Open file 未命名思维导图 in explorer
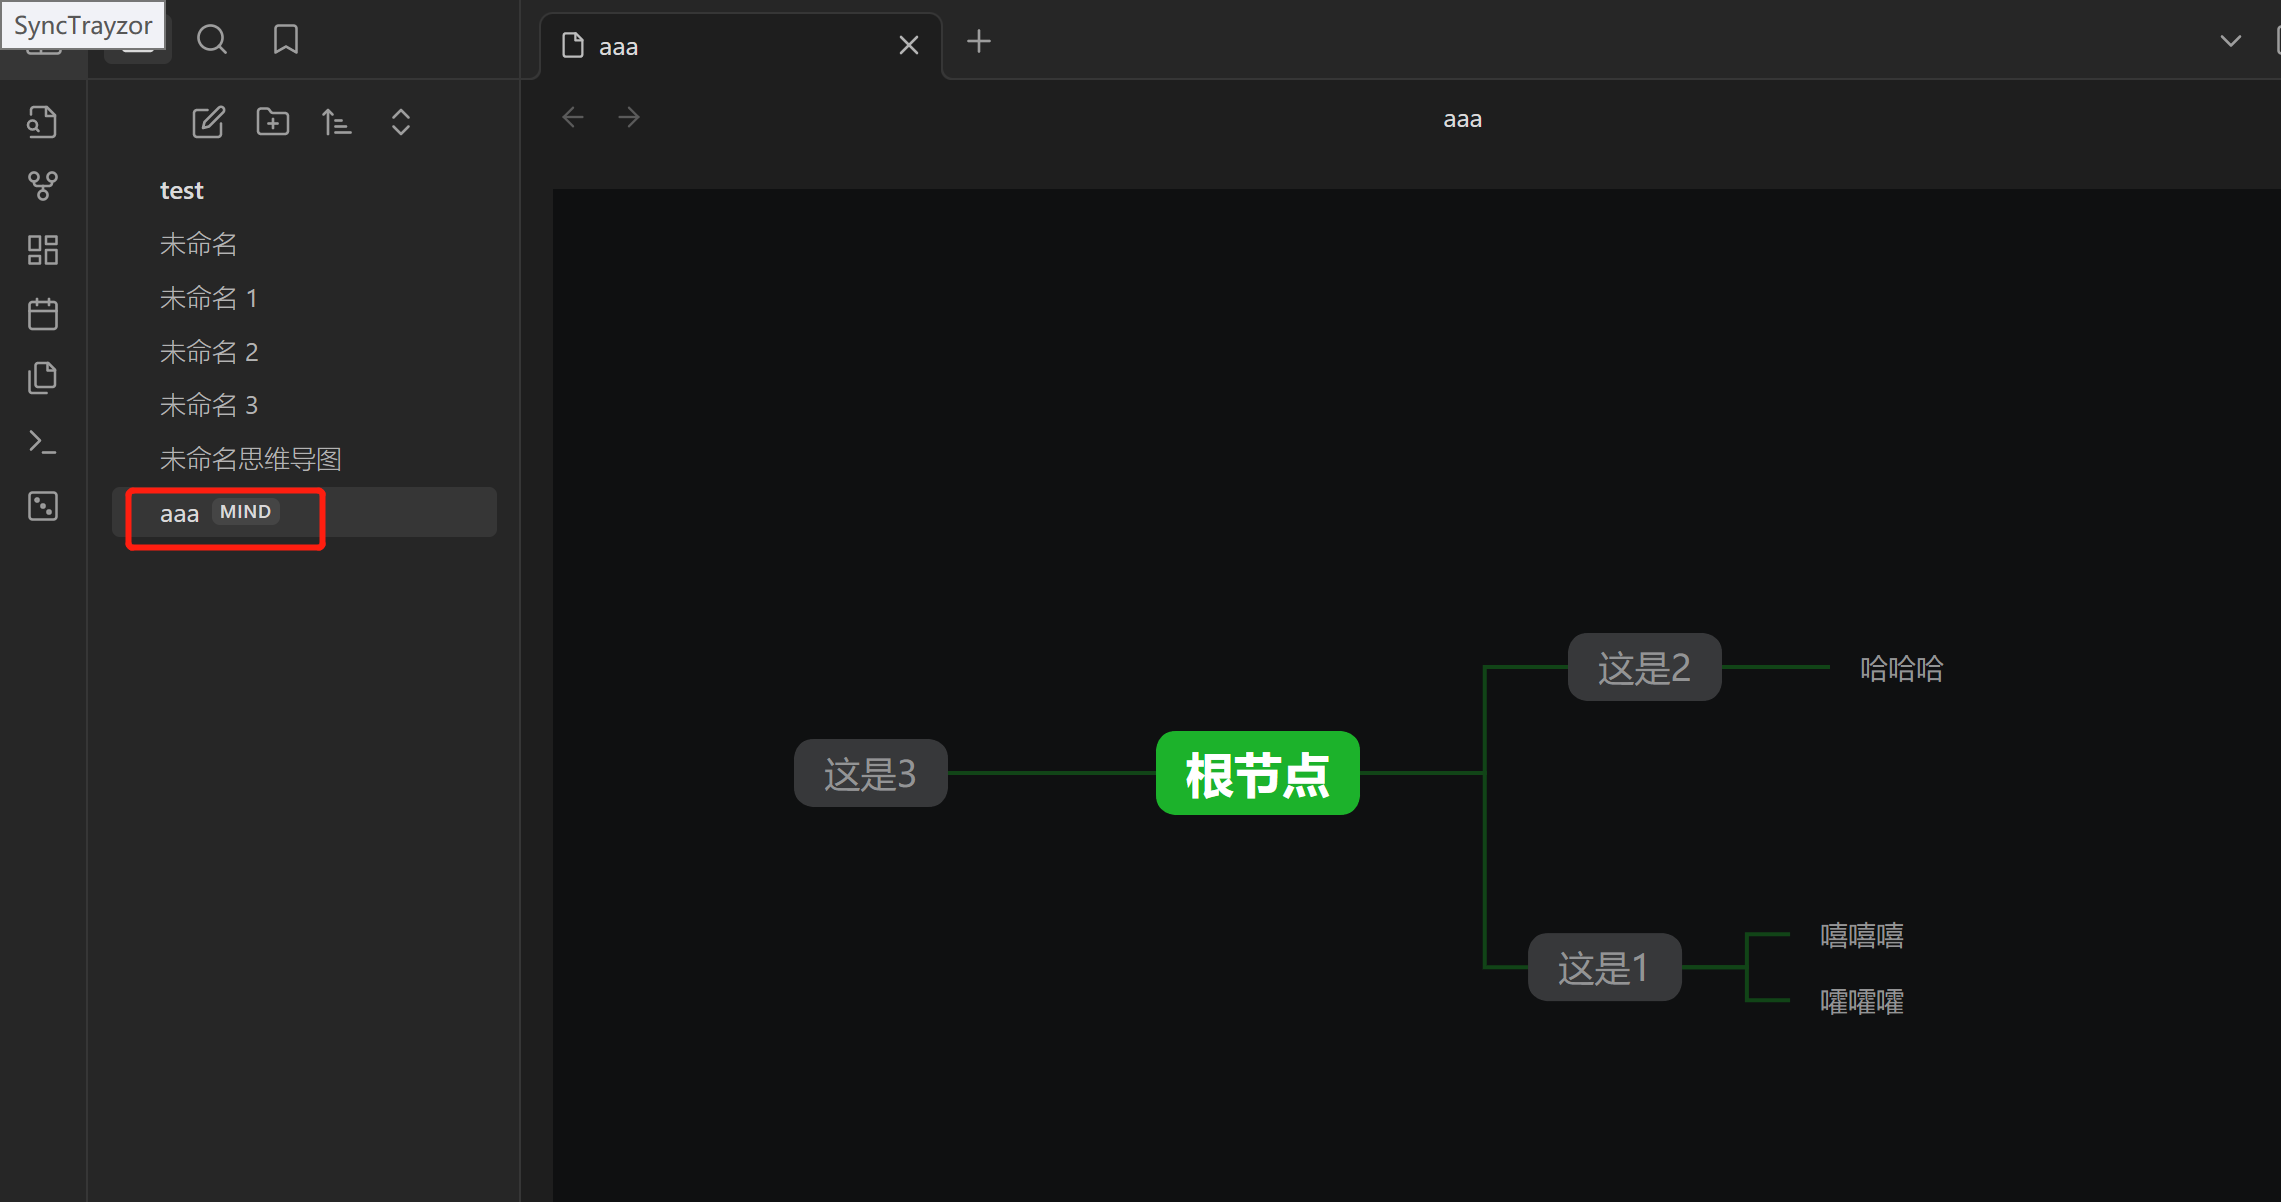2281x1202 pixels. click(251, 459)
